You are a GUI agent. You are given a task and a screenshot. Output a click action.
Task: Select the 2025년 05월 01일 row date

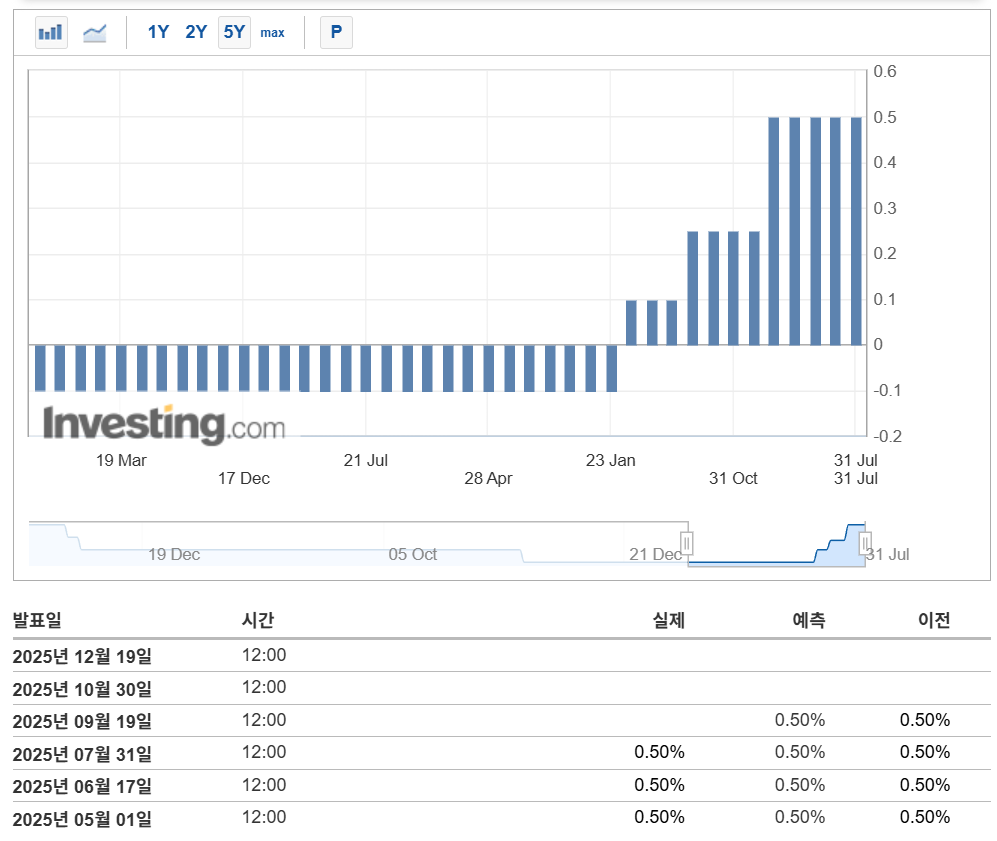tap(82, 819)
